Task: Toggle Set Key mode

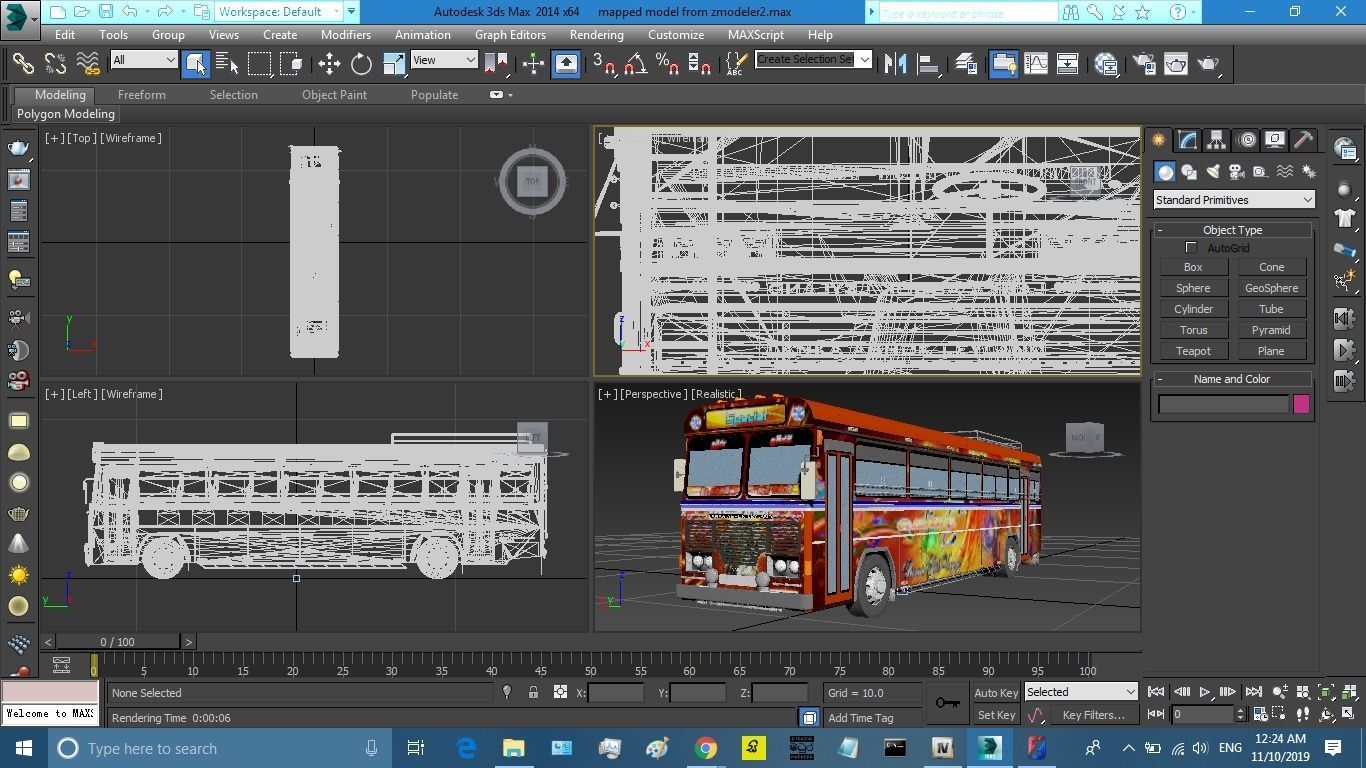Action: 996,715
